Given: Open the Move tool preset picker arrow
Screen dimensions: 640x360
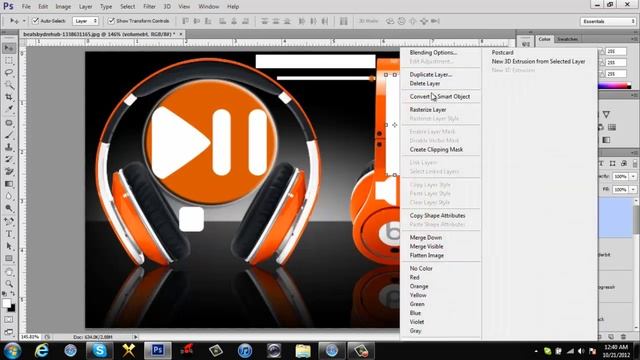Looking at the screenshot, I should coord(24,21).
